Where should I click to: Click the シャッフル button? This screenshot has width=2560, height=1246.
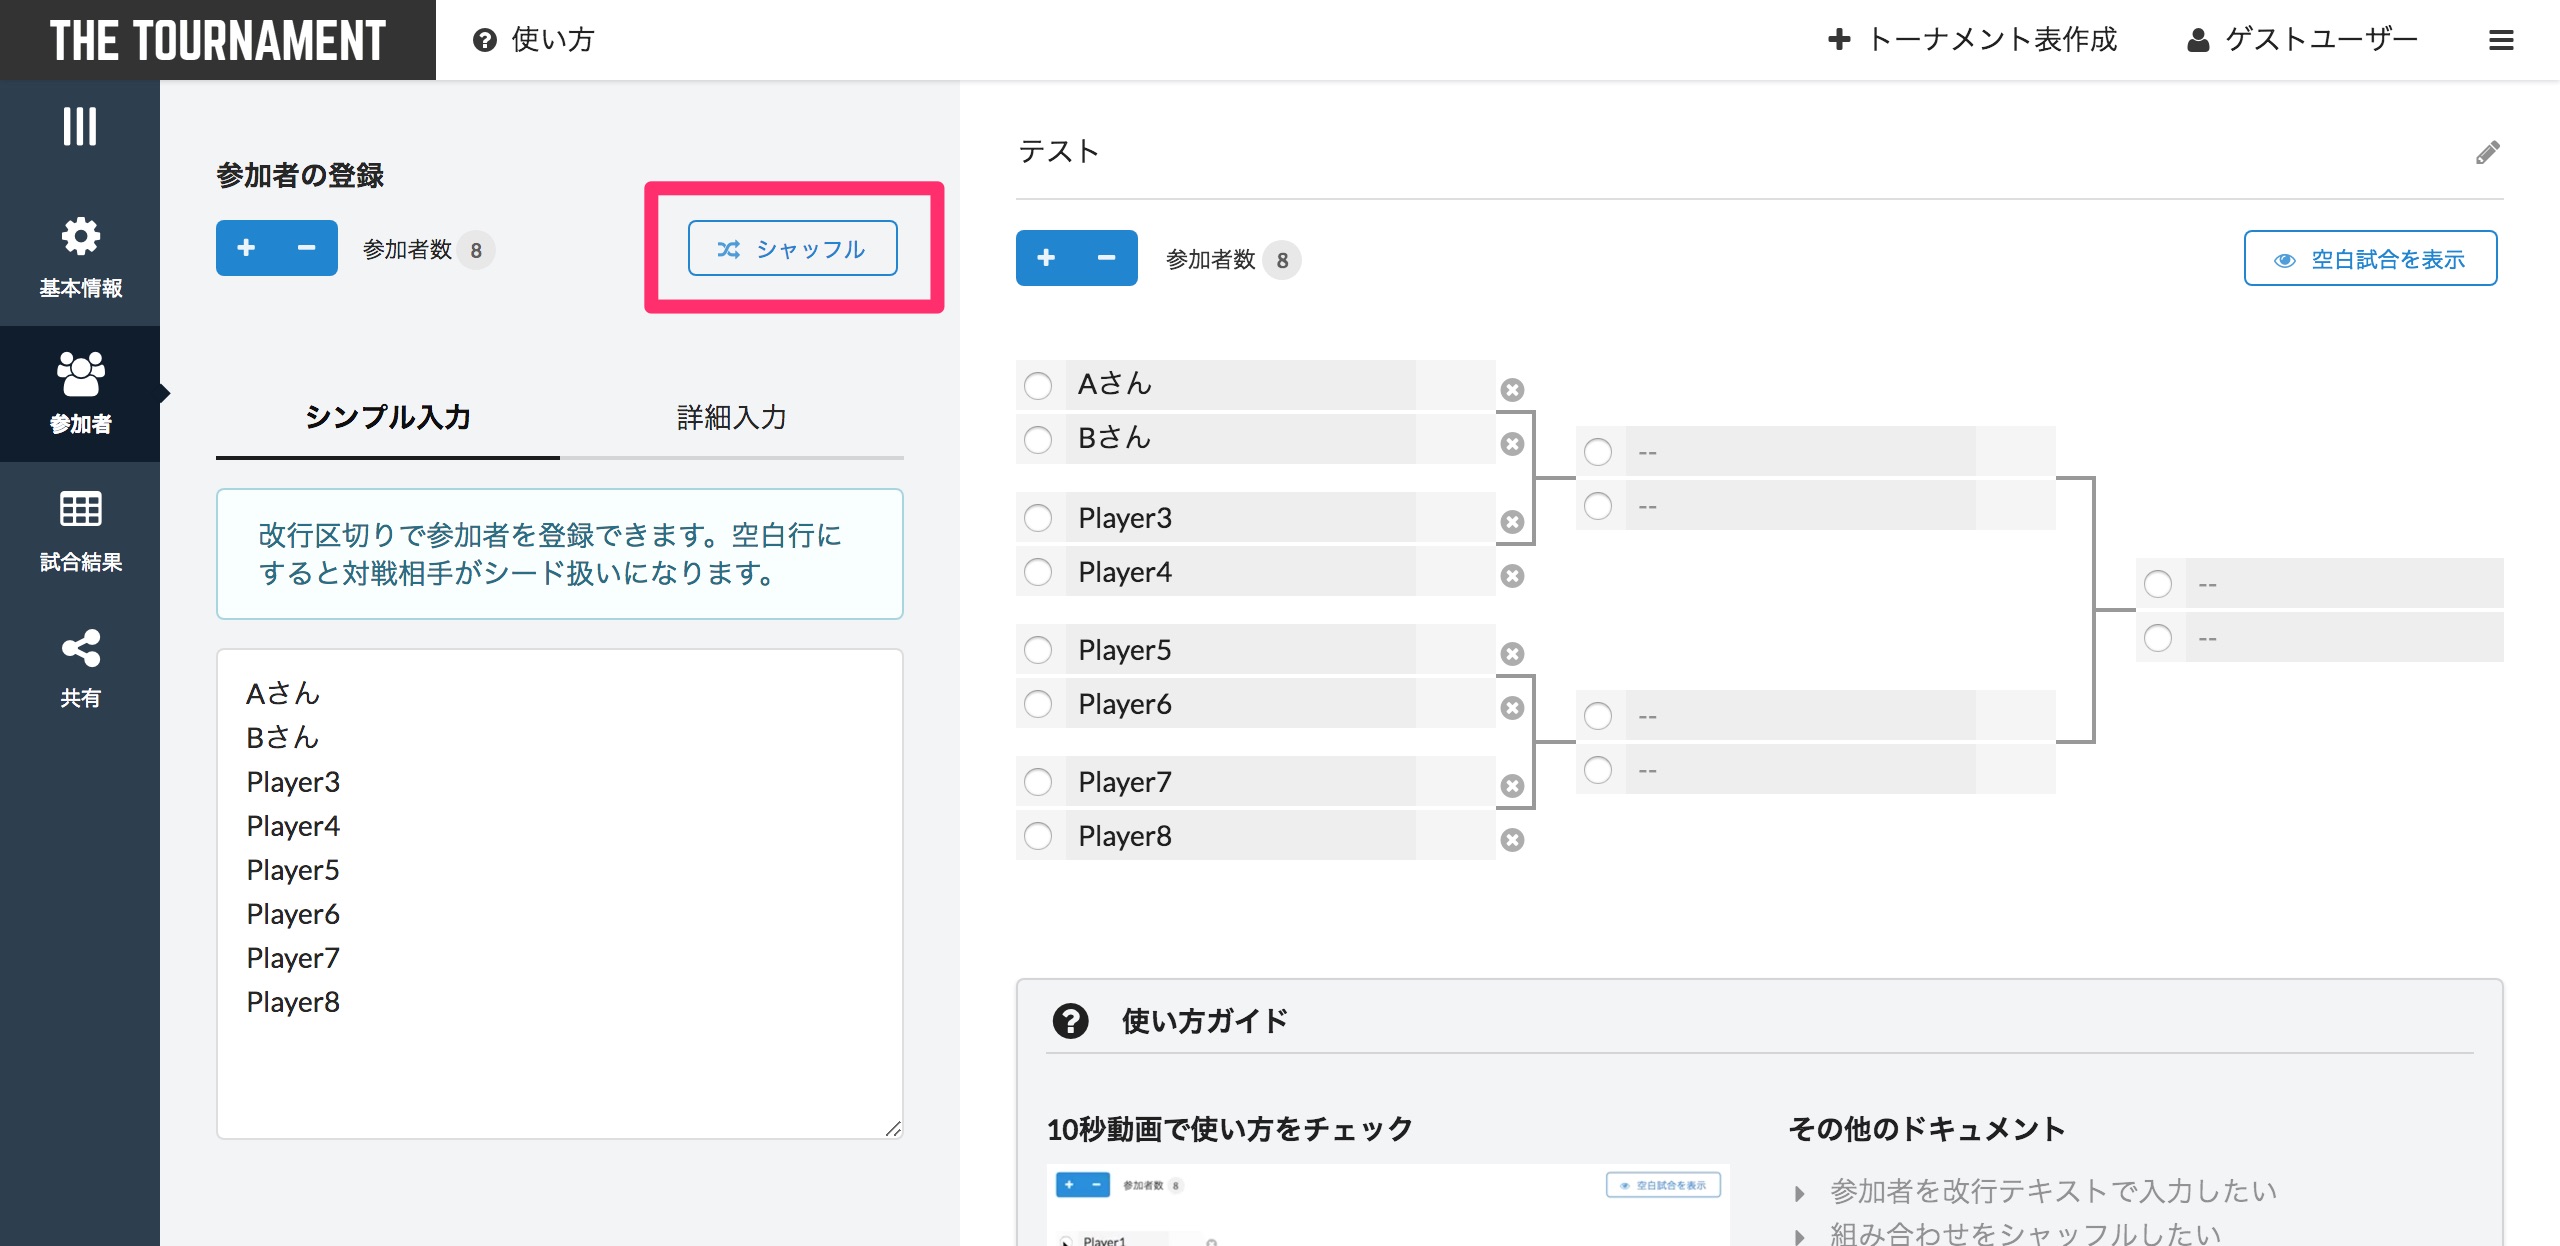coord(792,248)
